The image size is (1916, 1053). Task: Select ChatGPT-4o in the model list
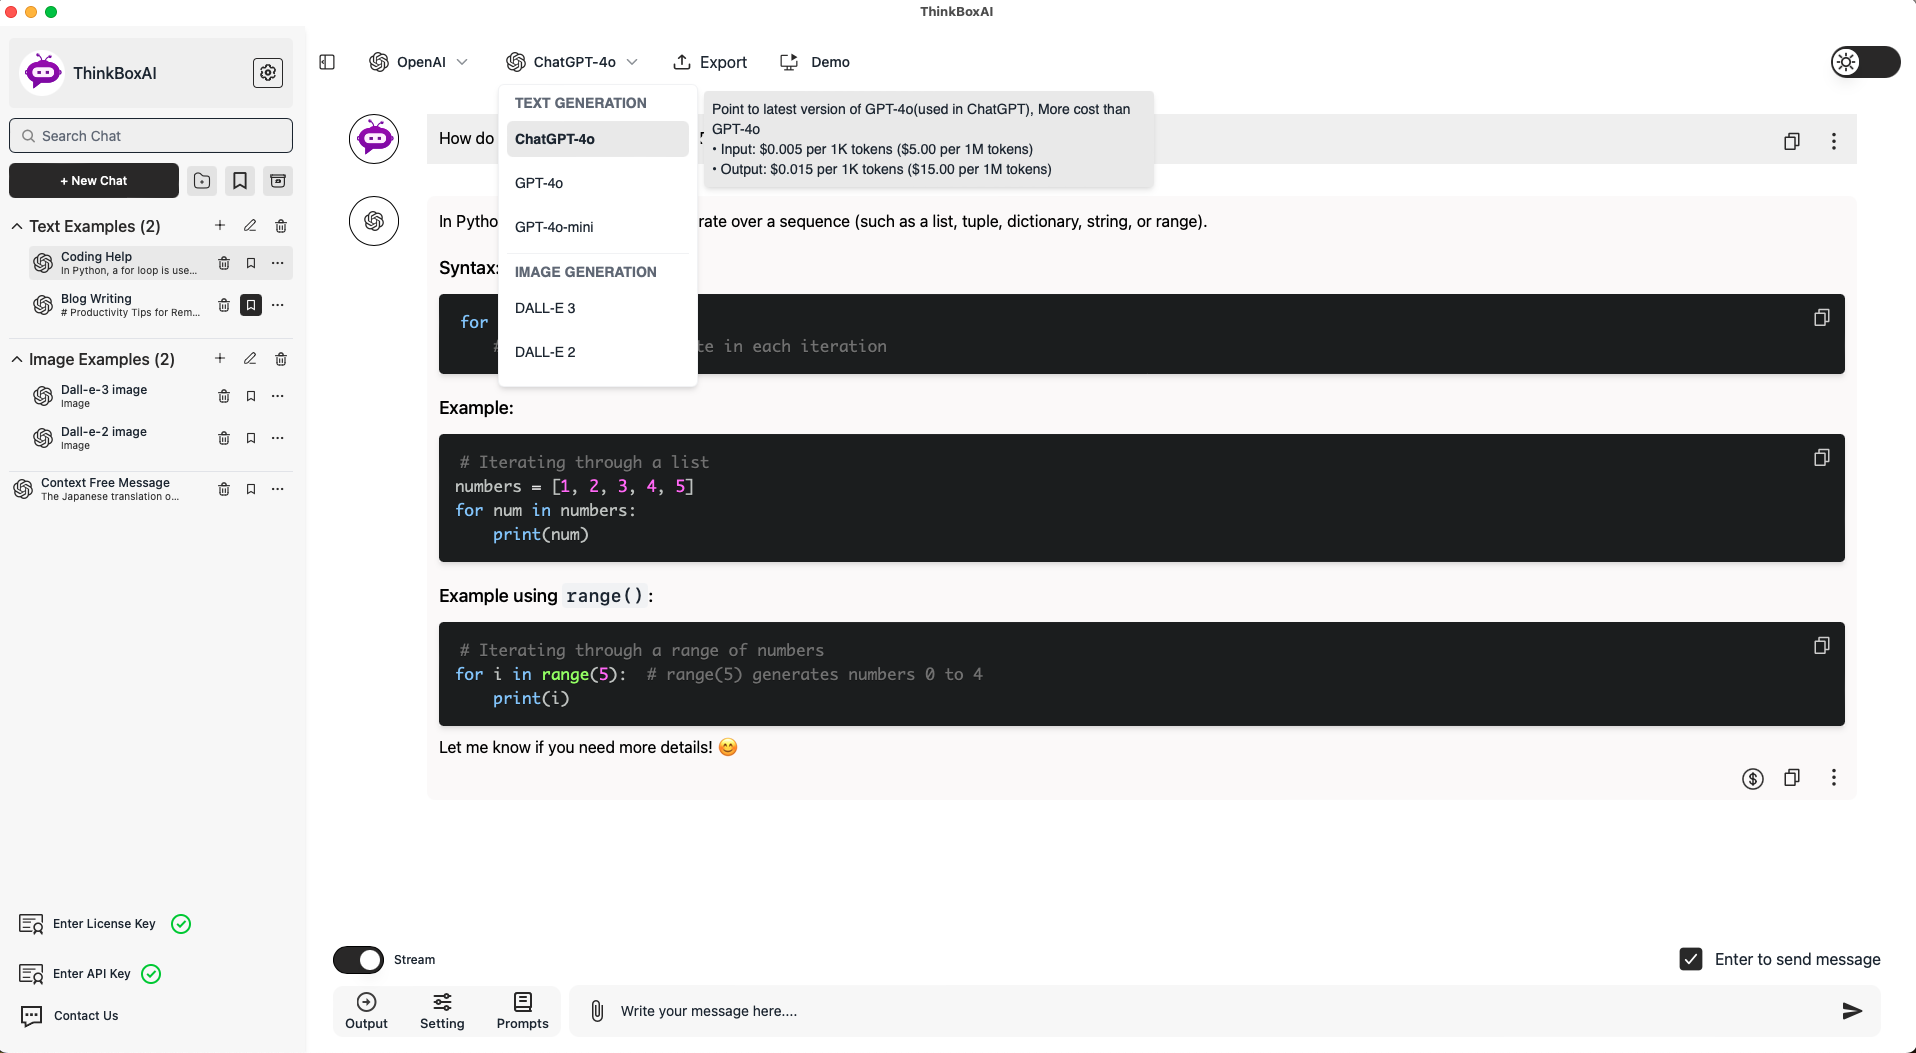point(597,139)
